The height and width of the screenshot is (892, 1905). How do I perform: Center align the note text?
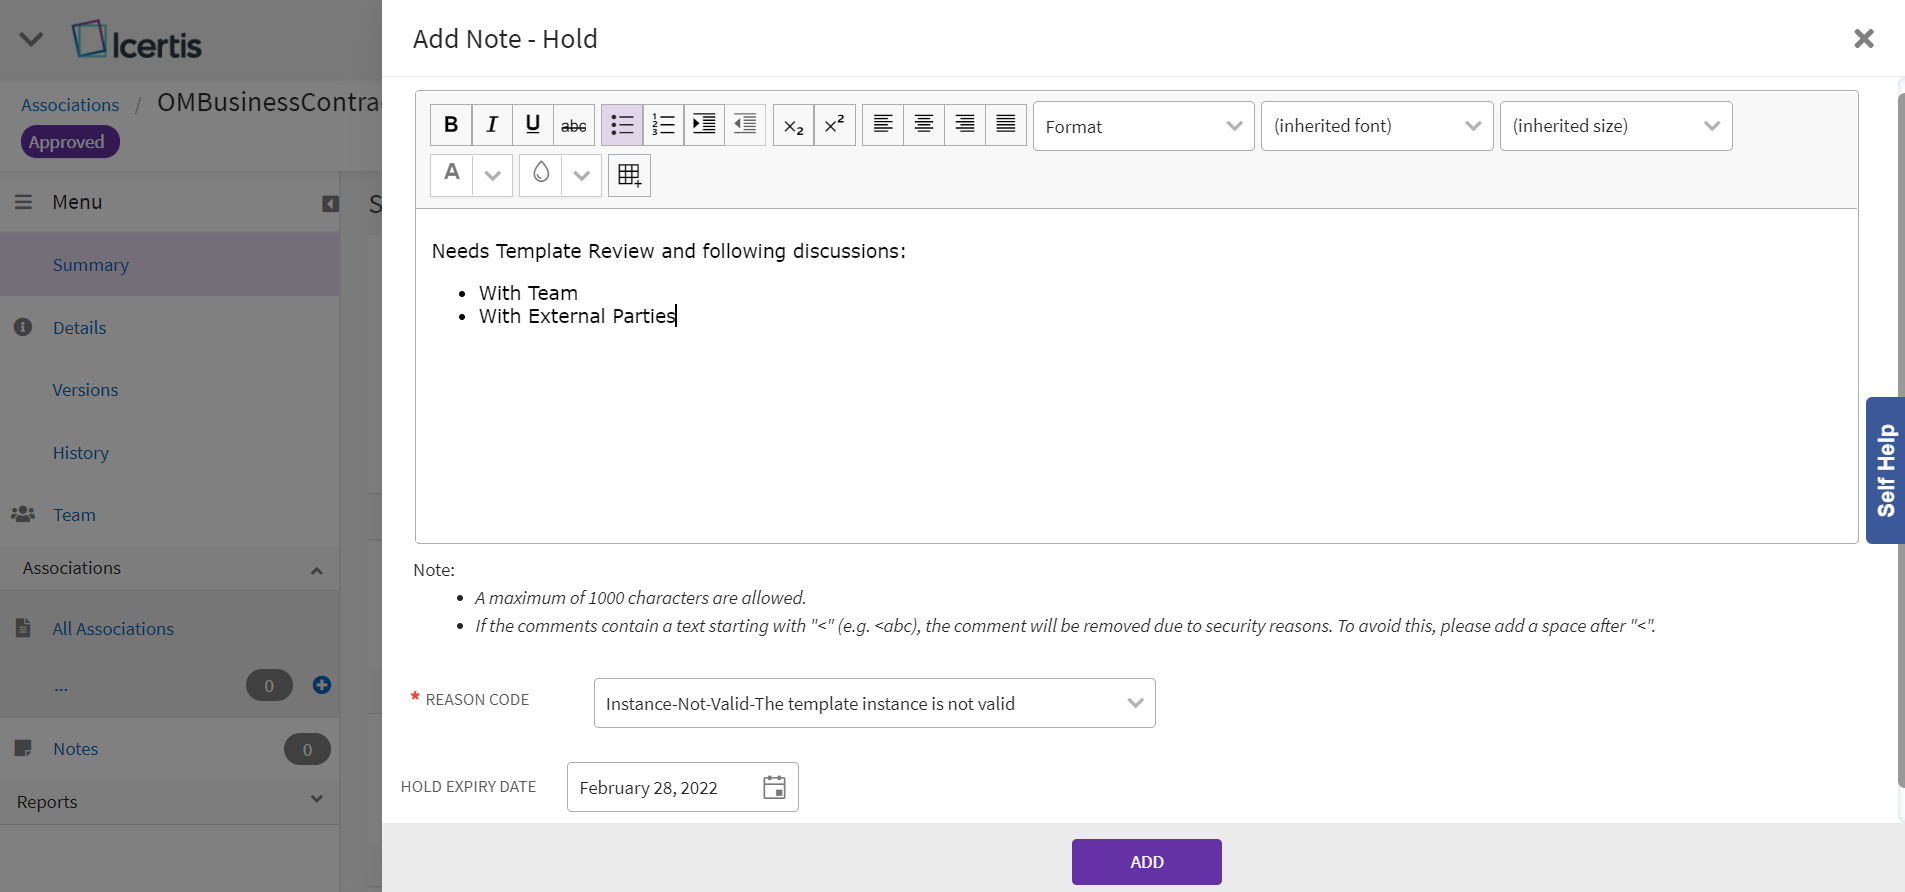924,125
